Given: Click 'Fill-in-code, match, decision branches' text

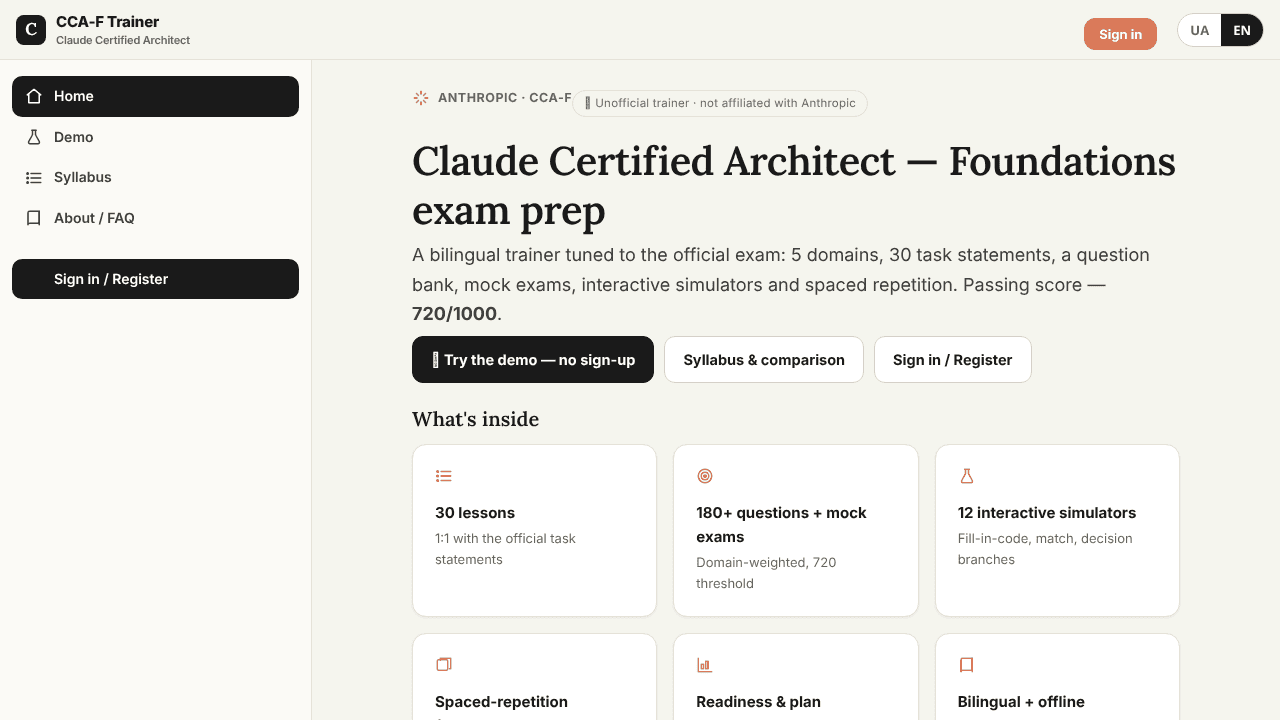Looking at the screenshot, I should (x=1045, y=549).
